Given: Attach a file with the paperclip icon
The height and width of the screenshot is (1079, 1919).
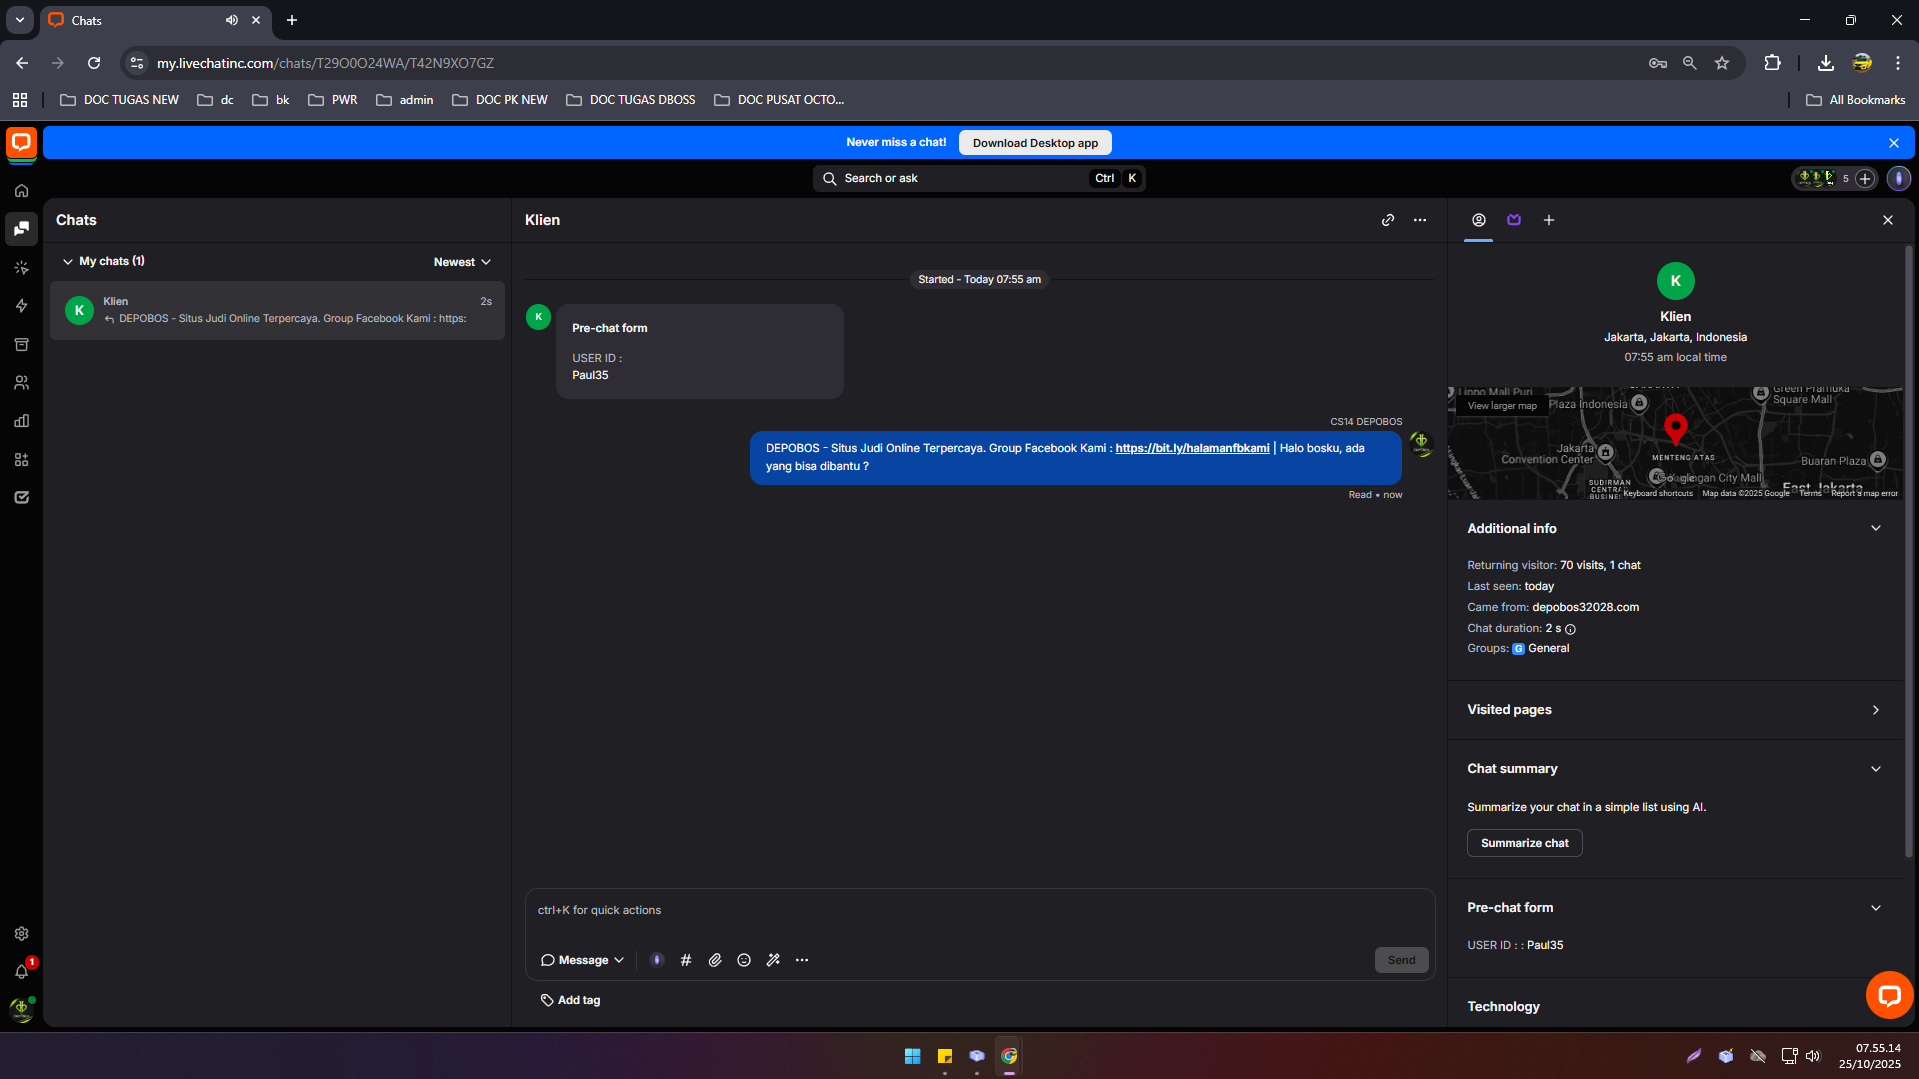Looking at the screenshot, I should [715, 960].
